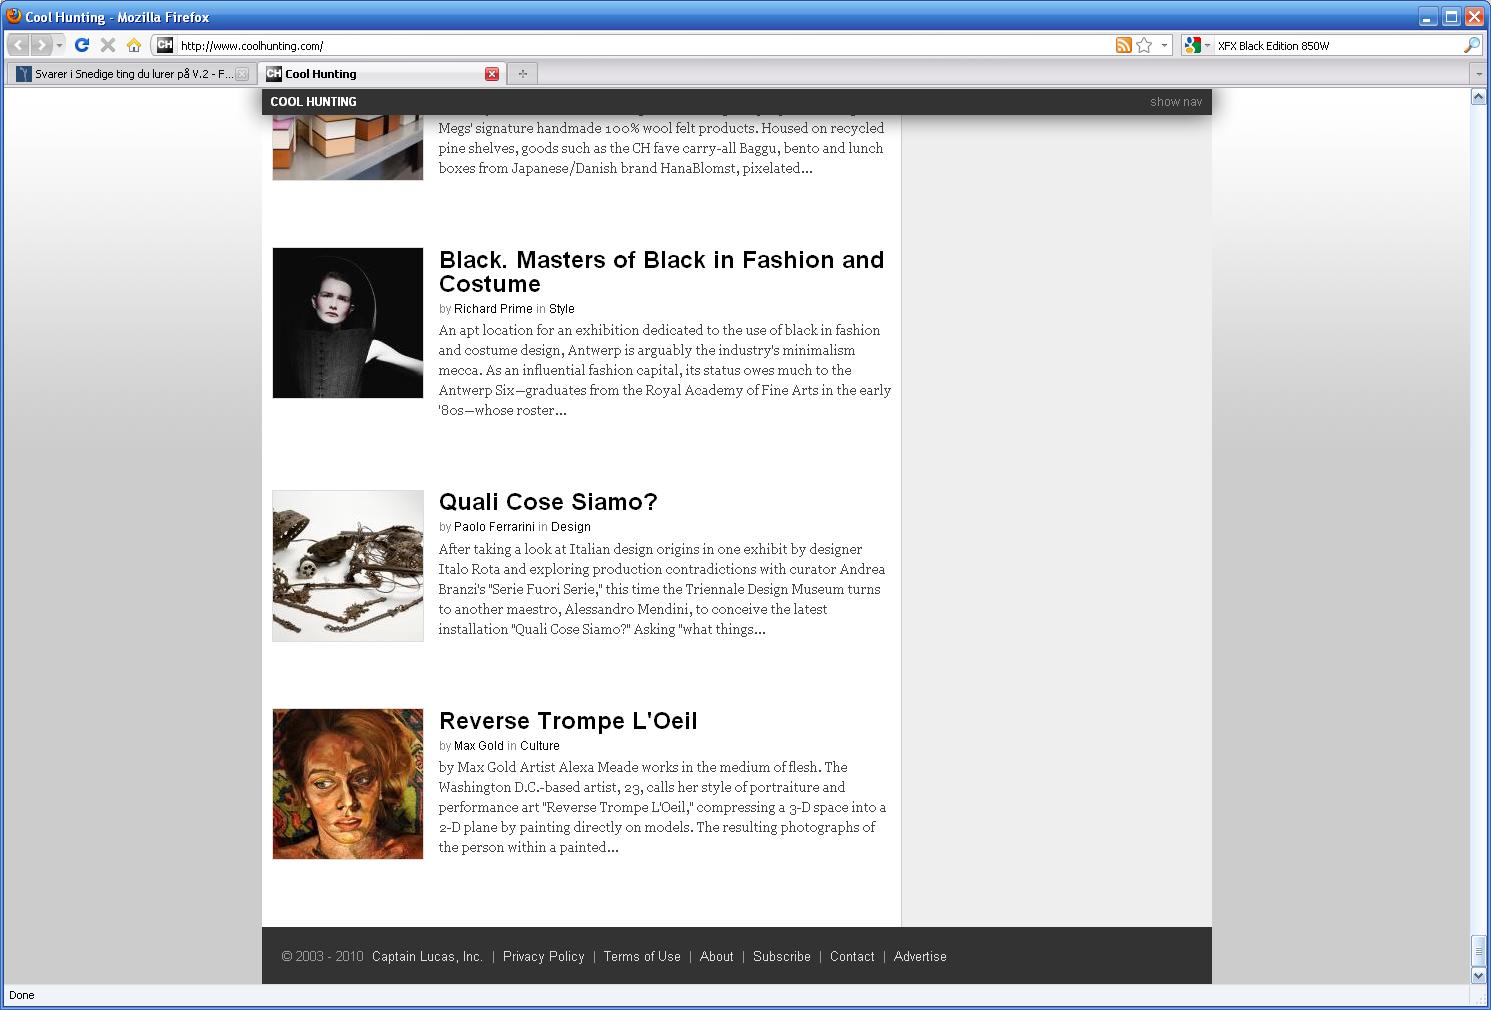Go forward with the browser Forward arrow
Viewport: 1491px width, 1010px height.
[41, 45]
